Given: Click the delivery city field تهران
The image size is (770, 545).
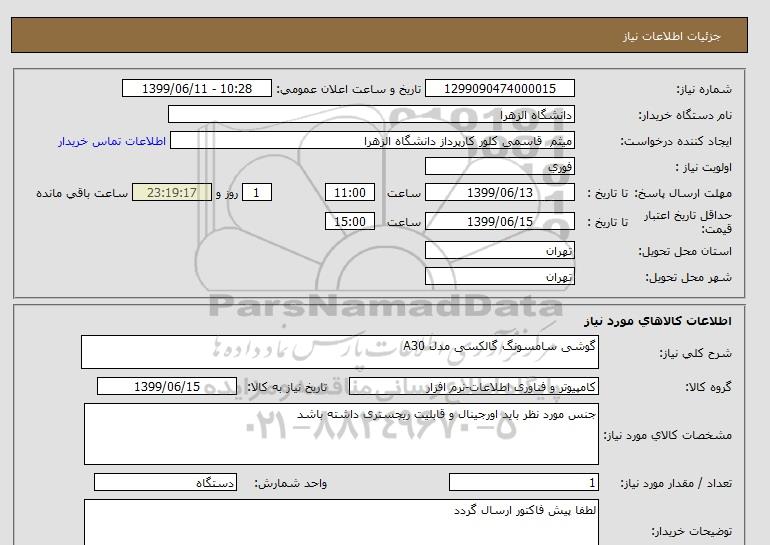Looking at the screenshot, I should click(x=499, y=276).
